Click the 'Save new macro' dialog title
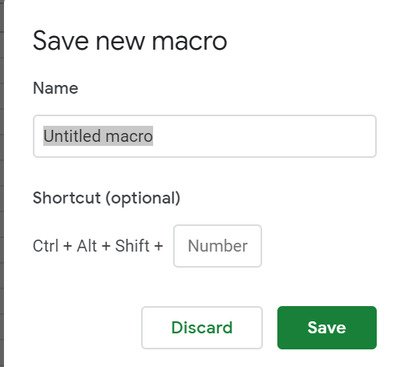Screen dimensions: 400x367 130,41
